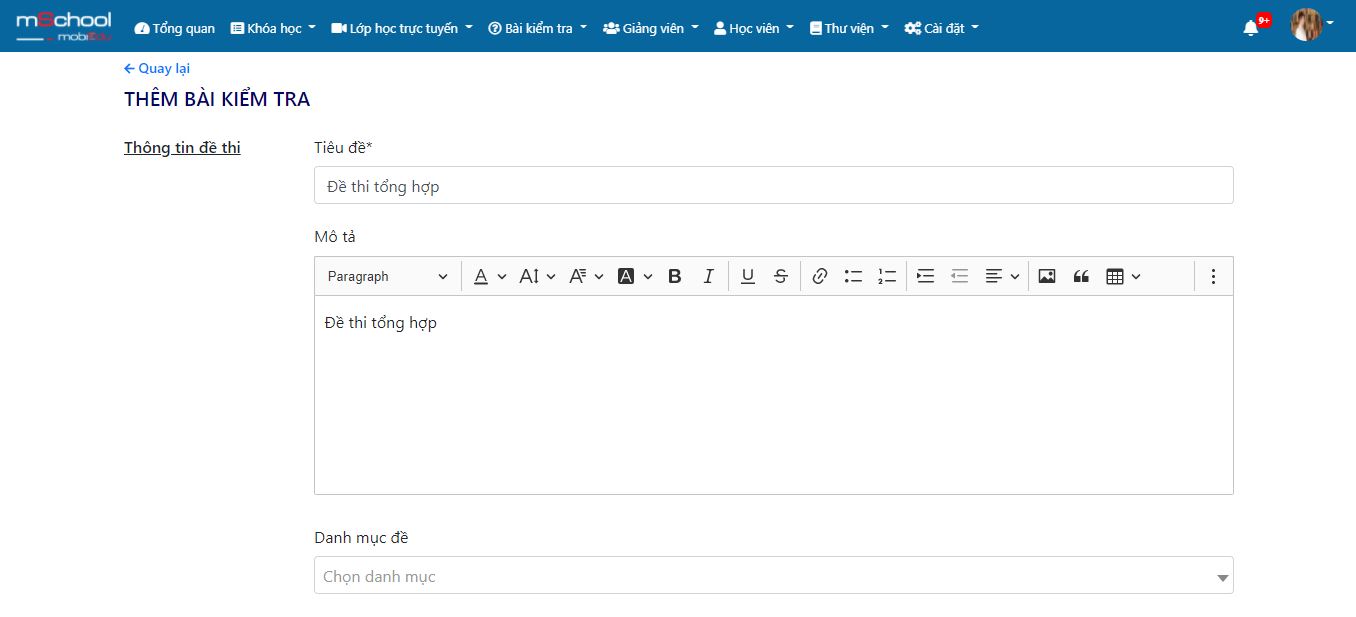Open the Bài kiểm tra menu
Viewport: 1356px width, 617px height.
tap(538, 28)
